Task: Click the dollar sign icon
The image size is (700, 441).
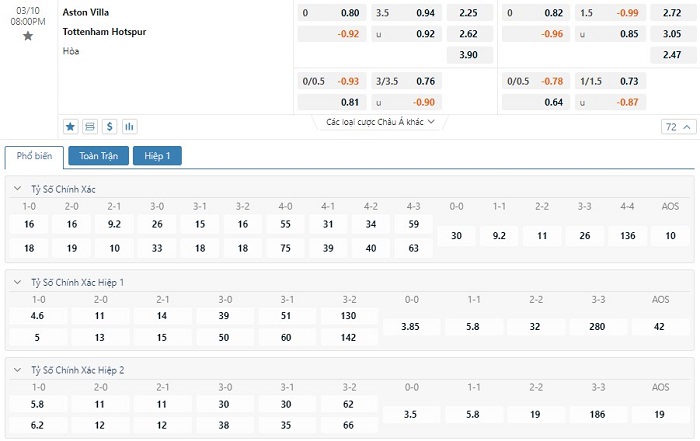Action: click(109, 127)
